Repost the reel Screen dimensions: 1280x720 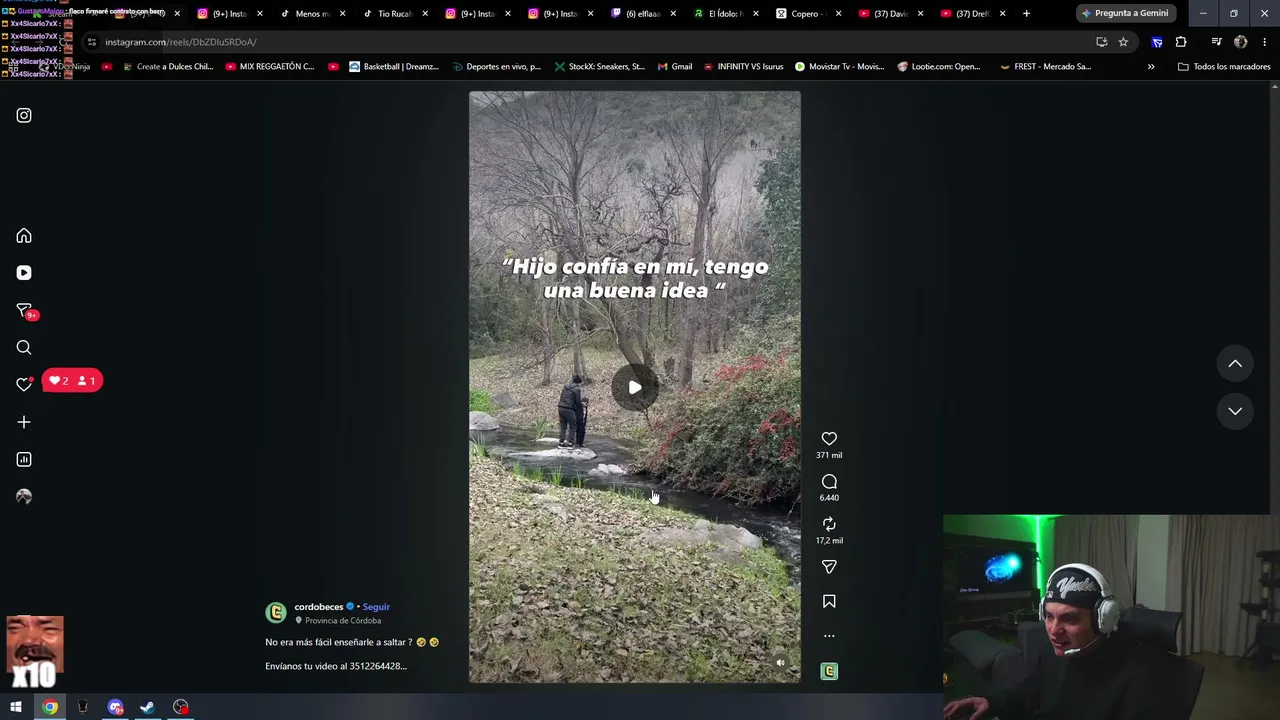click(829, 524)
